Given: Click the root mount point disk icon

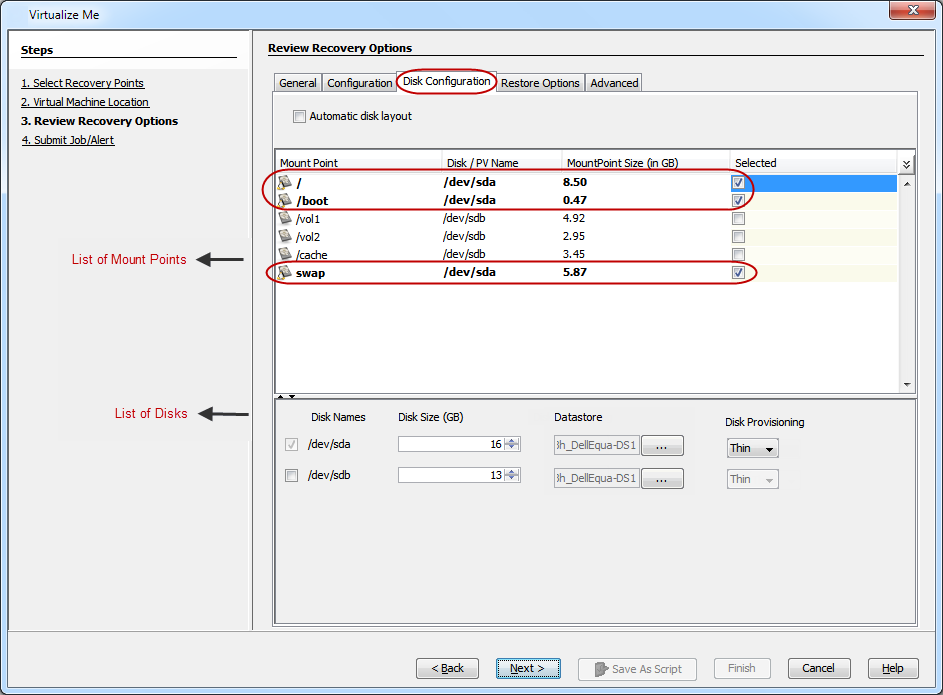Looking at the screenshot, I should click(x=285, y=183).
